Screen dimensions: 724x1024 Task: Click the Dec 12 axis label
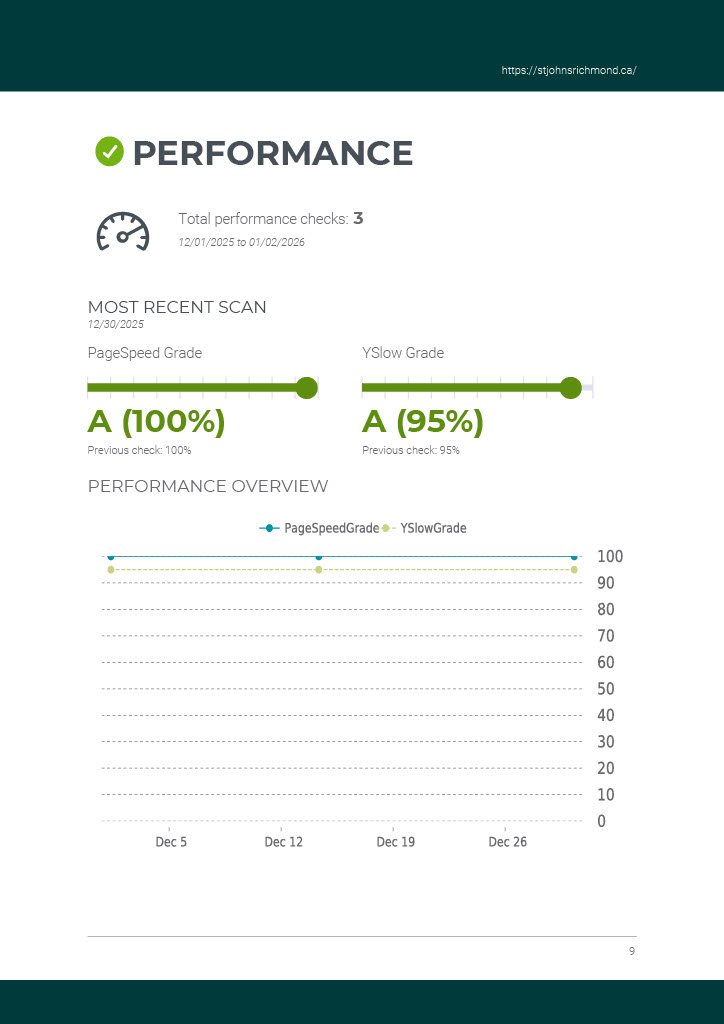click(283, 842)
